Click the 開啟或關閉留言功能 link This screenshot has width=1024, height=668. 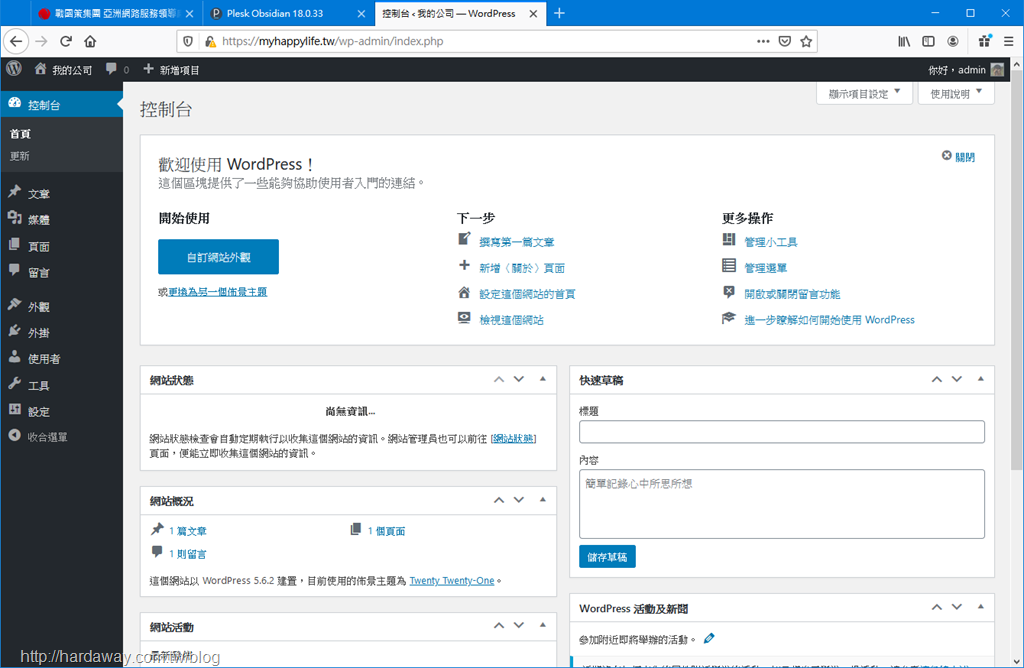click(792, 294)
